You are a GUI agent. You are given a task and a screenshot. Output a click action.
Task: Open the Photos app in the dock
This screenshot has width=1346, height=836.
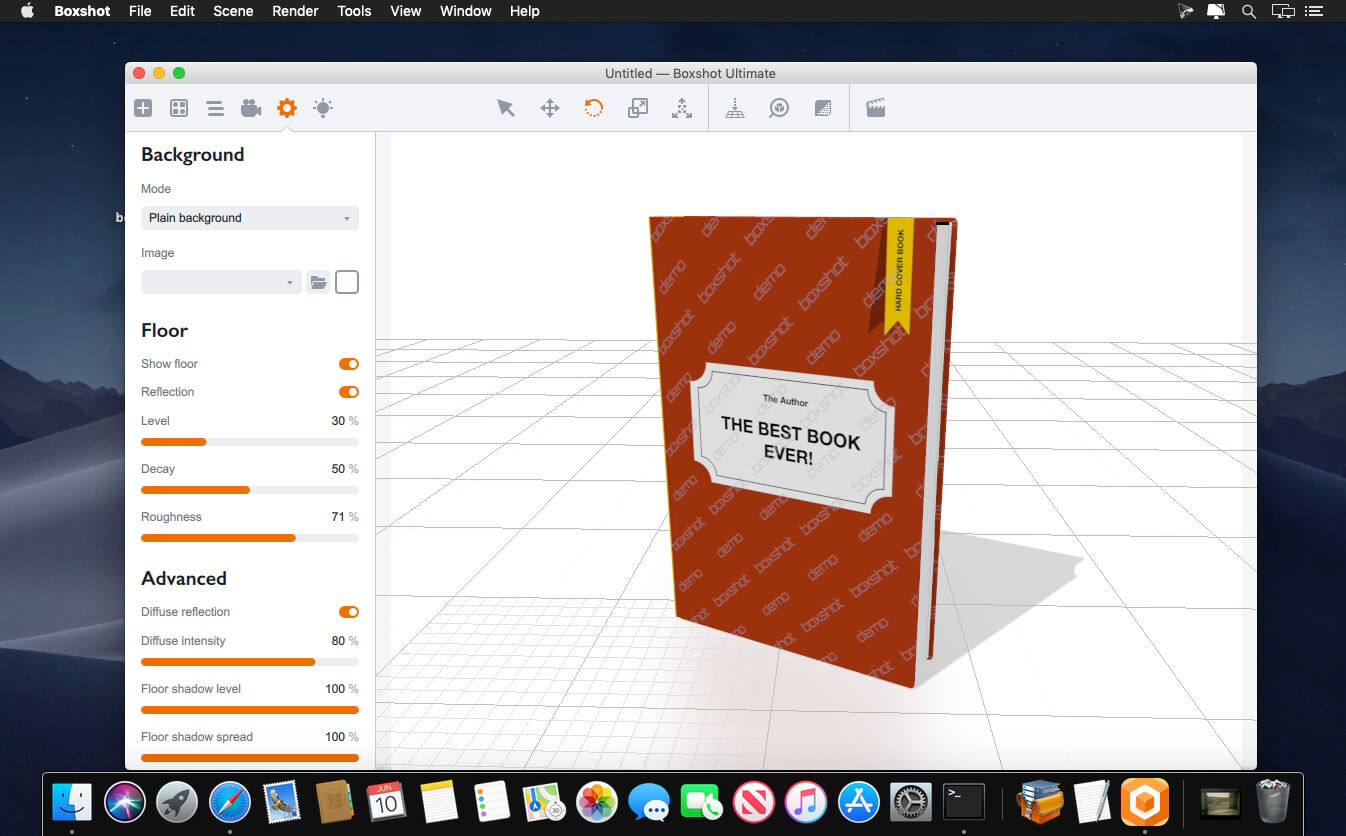coord(597,802)
